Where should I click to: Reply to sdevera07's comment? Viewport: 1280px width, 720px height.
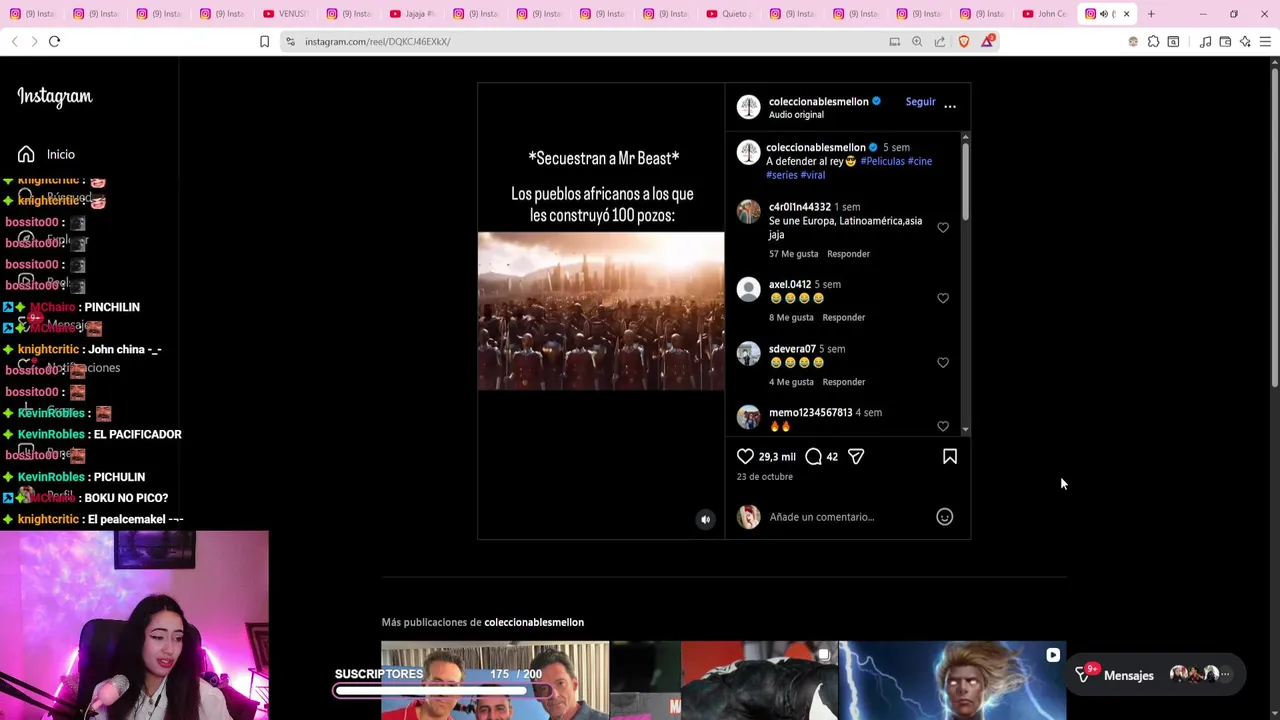(x=843, y=382)
